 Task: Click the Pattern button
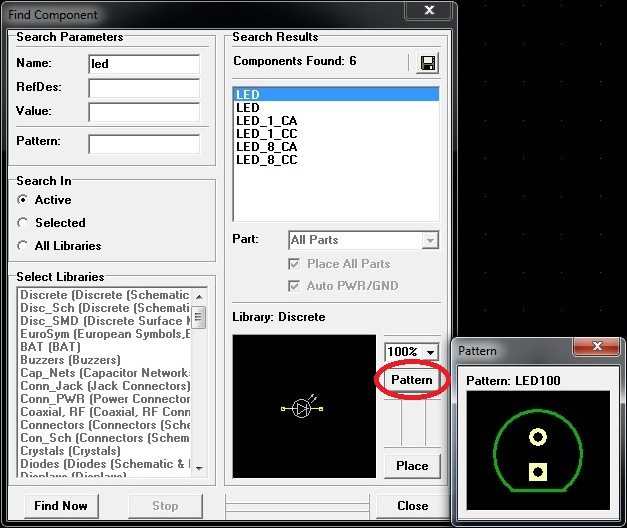pos(412,380)
